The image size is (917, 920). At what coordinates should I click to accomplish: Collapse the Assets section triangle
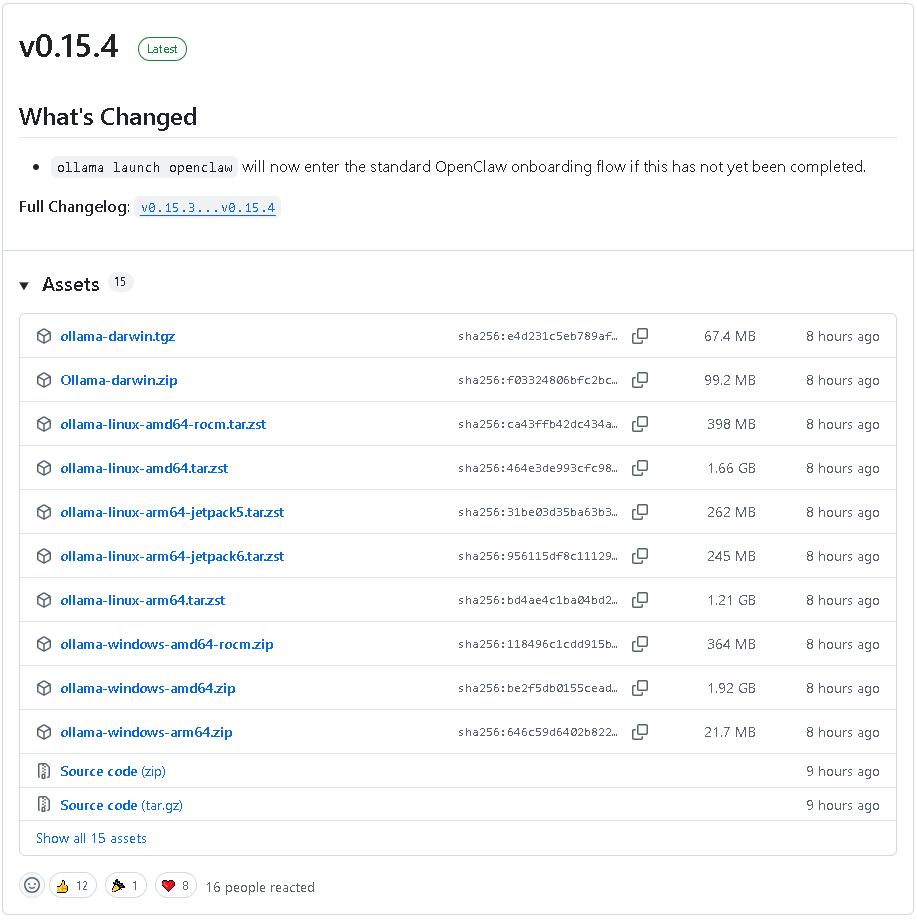[x=24, y=286]
